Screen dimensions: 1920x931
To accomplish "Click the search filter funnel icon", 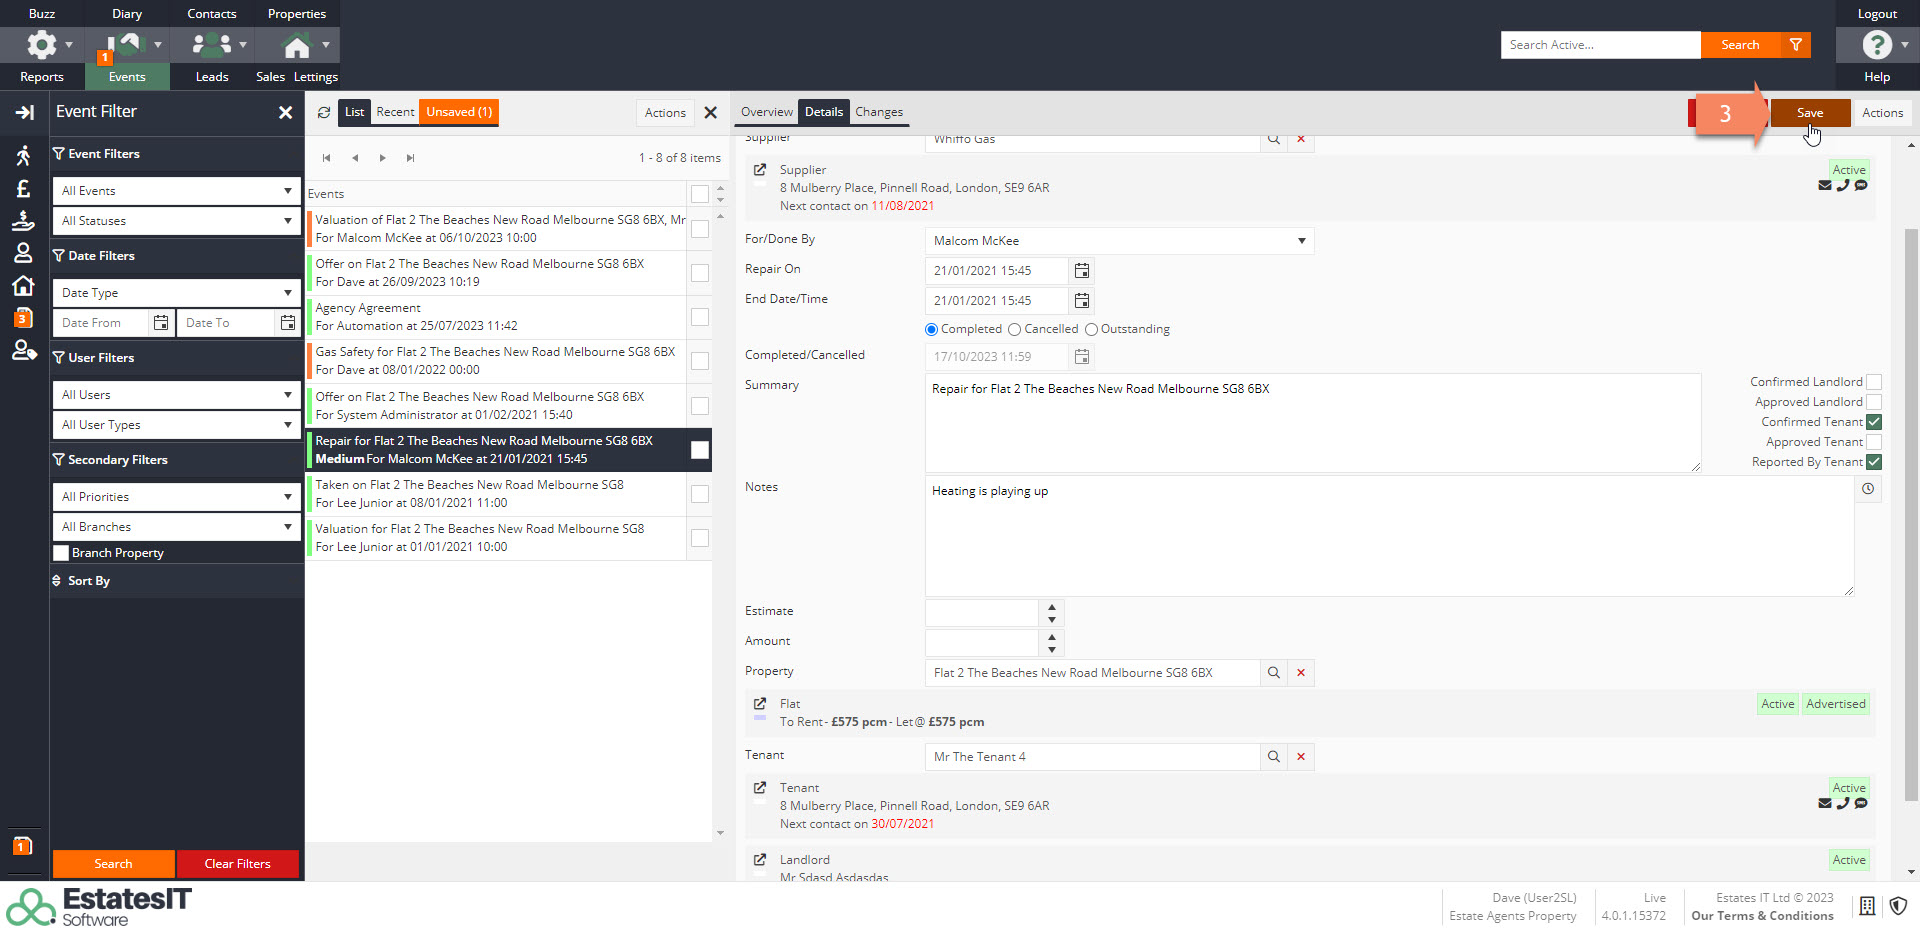I will pos(1796,45).
